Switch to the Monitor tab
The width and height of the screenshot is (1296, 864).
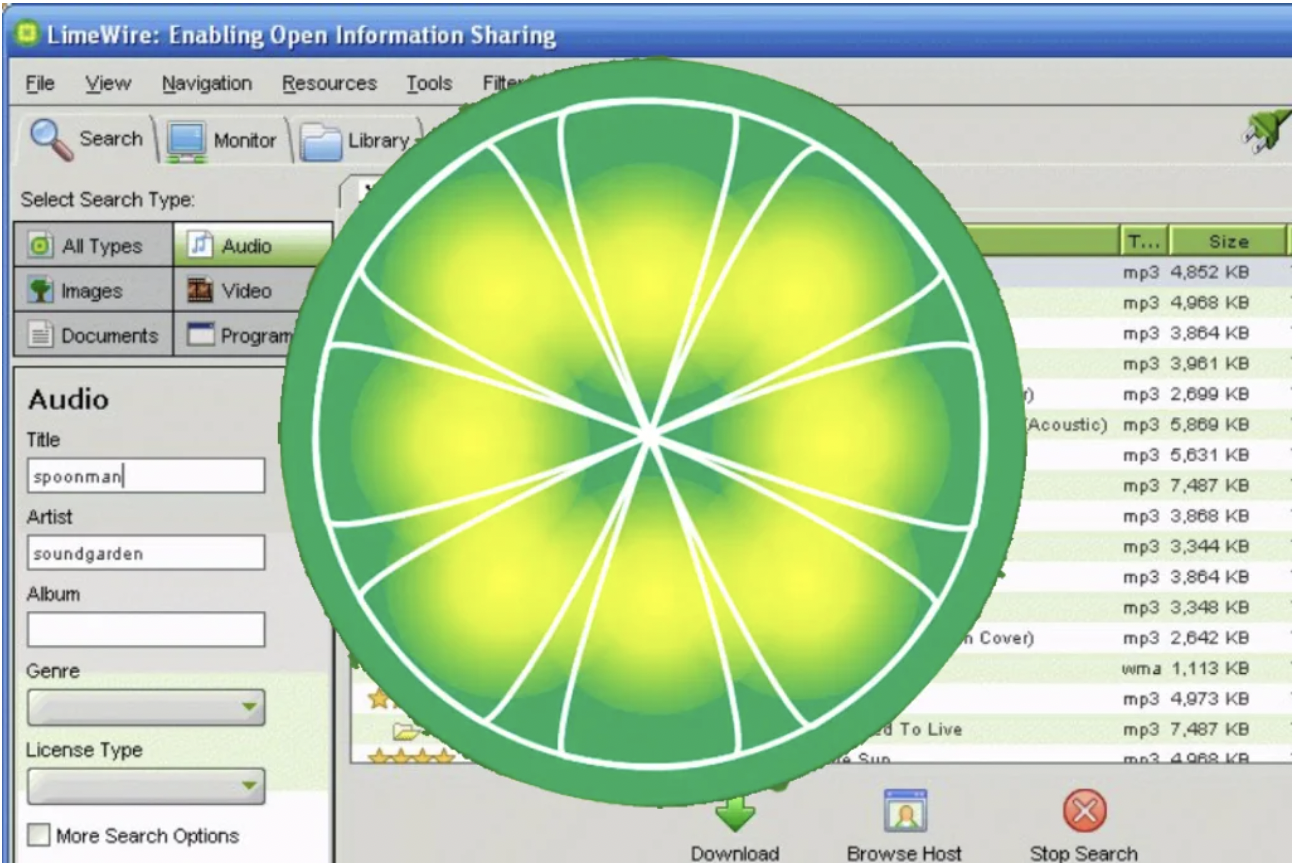(224, 141)
